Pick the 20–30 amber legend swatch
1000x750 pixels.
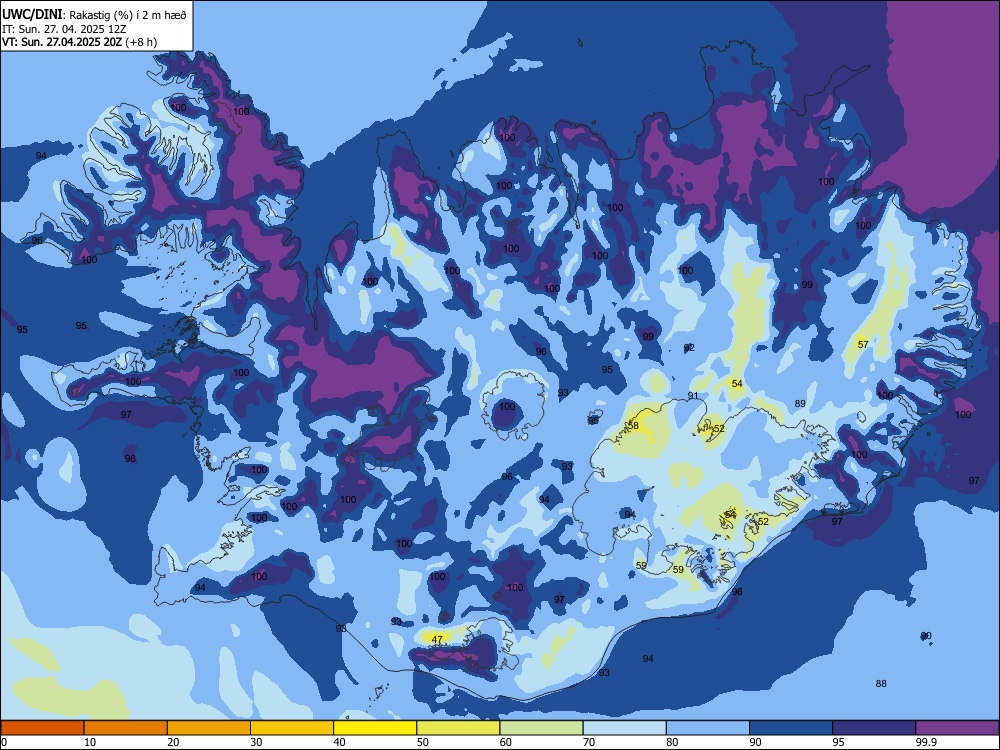(209, 728)
